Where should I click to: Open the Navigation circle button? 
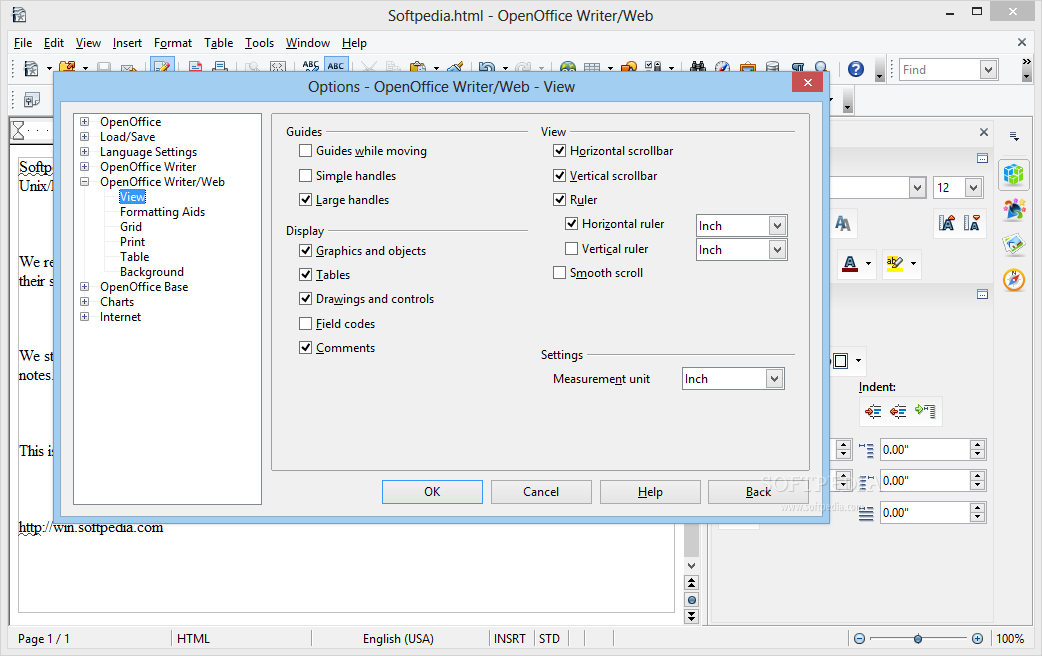[692, 600]
